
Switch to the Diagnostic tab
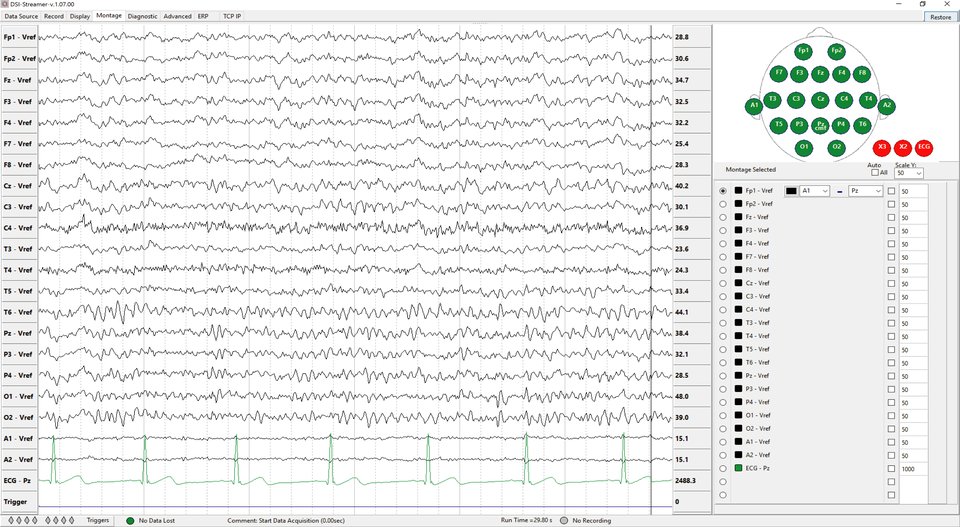click(x=142, y=17)
